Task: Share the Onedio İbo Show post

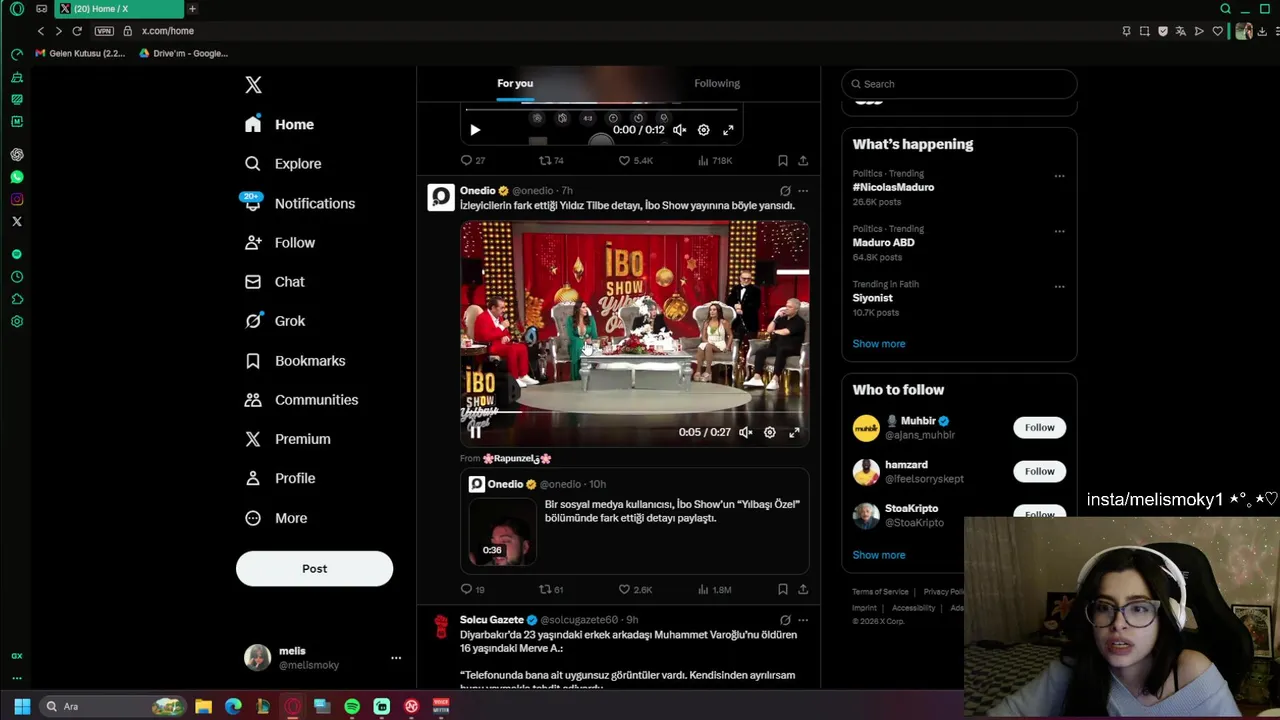Action: [x=803, y=590]
